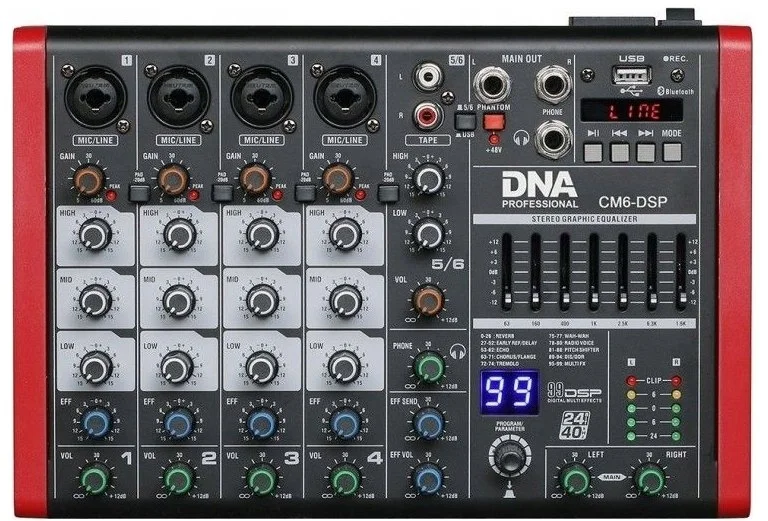This screenshot has height=521, width=768.
Task: Select channel 1 blue EFF knob
Action: (96, 423)
